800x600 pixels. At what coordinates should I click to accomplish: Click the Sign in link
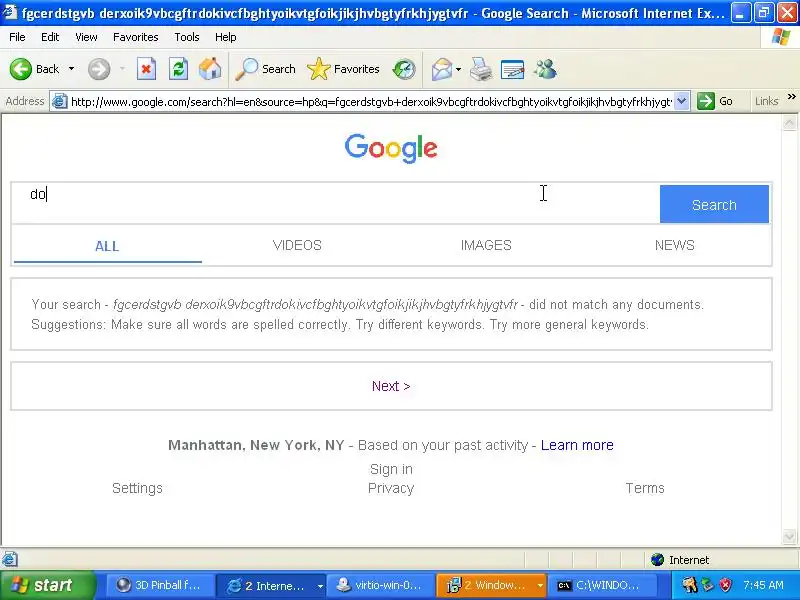click(x=391, y=469)
